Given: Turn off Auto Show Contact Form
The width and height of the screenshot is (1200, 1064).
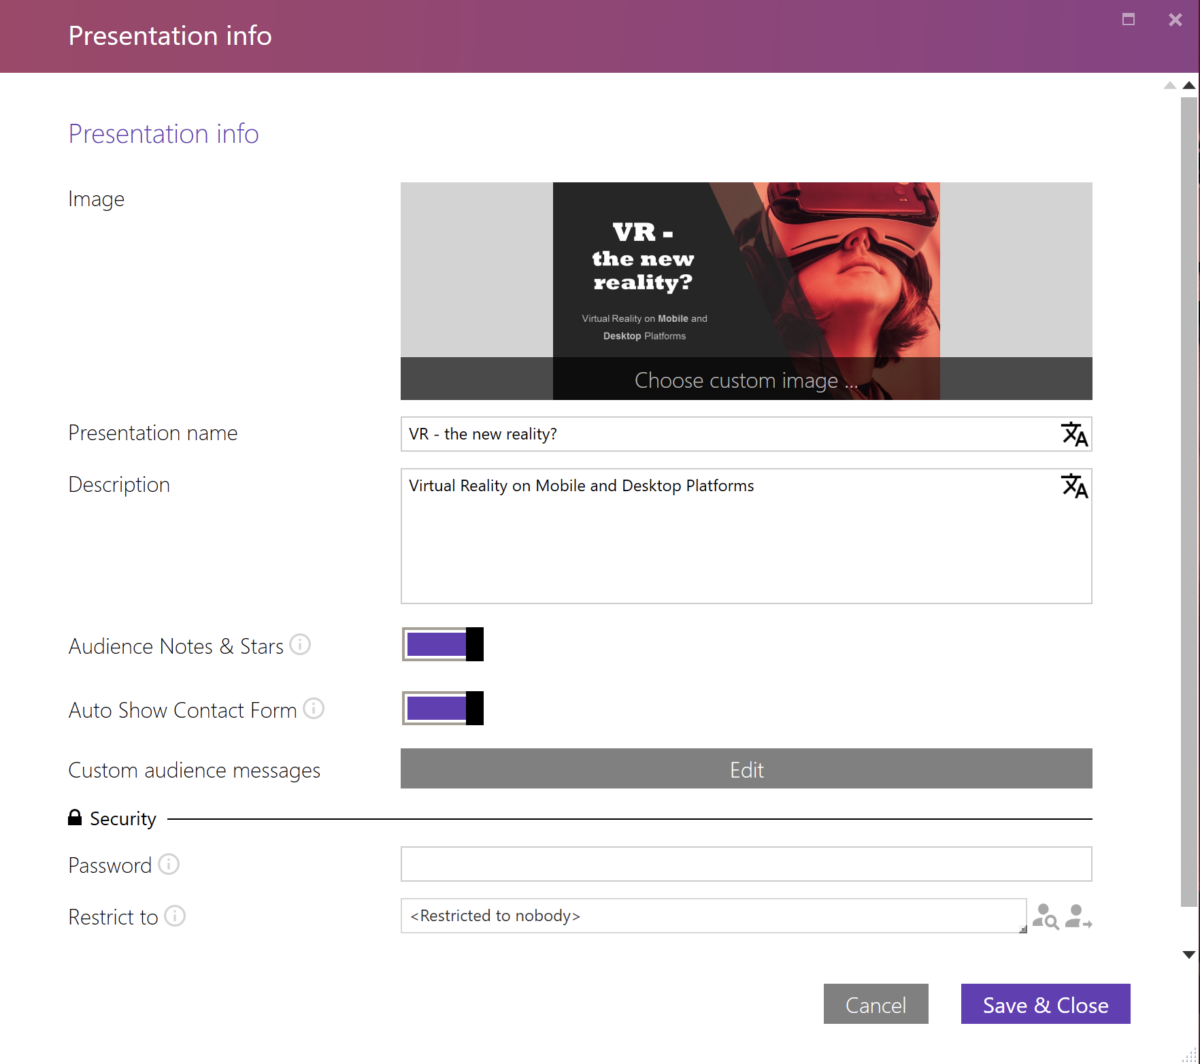Looking at the screenshot, I should point(442,708).
